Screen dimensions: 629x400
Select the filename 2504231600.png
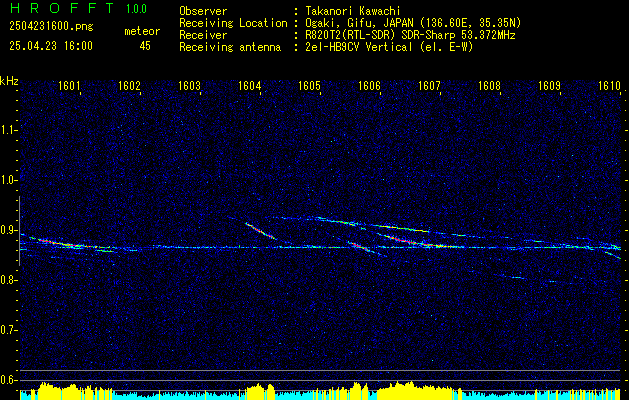point(51,27)
